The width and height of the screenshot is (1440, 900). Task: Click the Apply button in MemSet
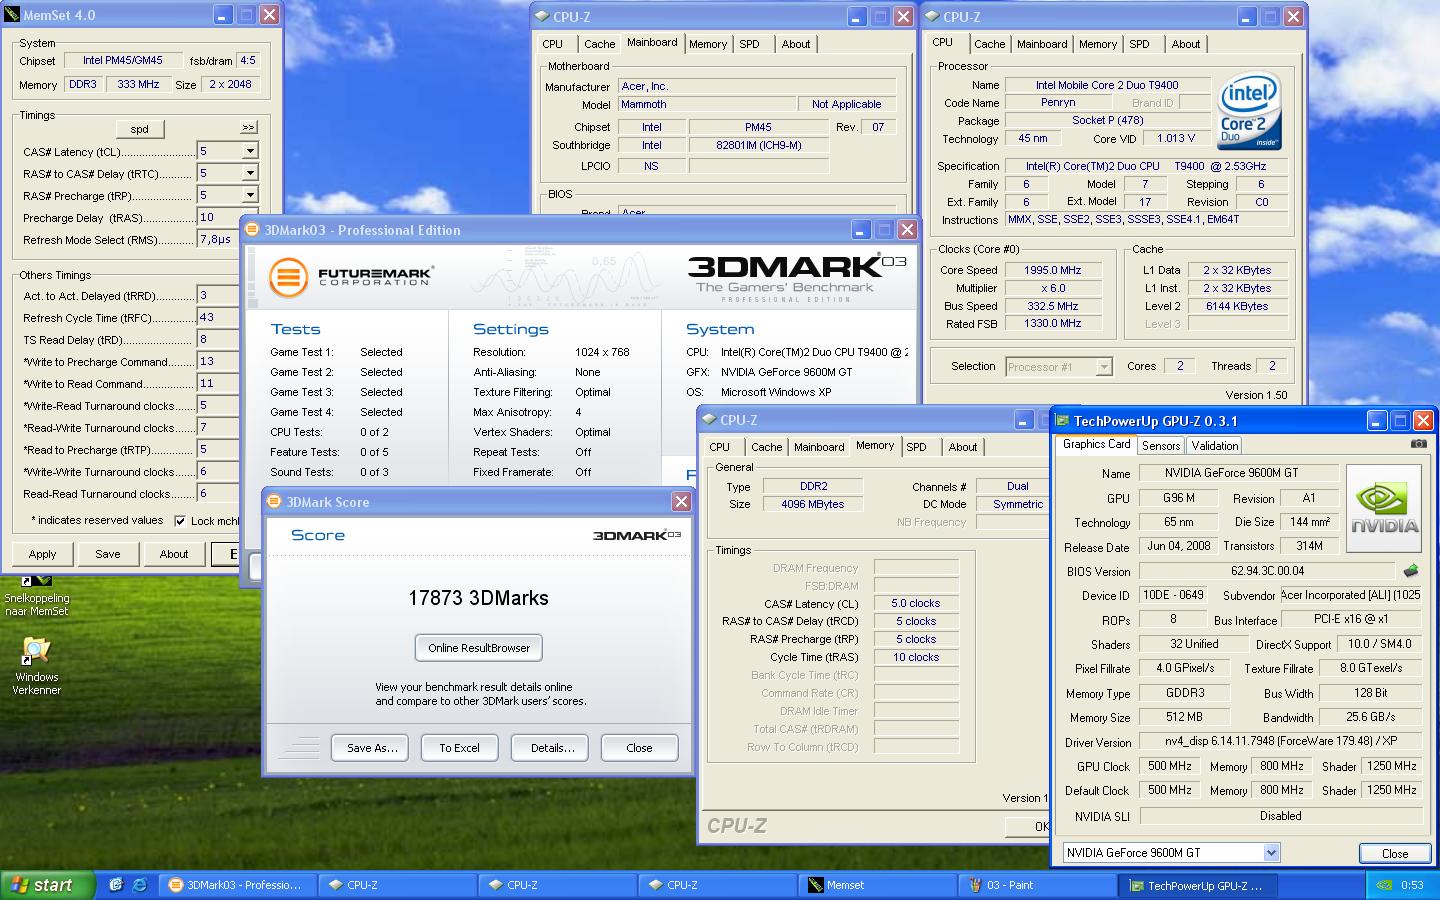click(x=42, y=554)
